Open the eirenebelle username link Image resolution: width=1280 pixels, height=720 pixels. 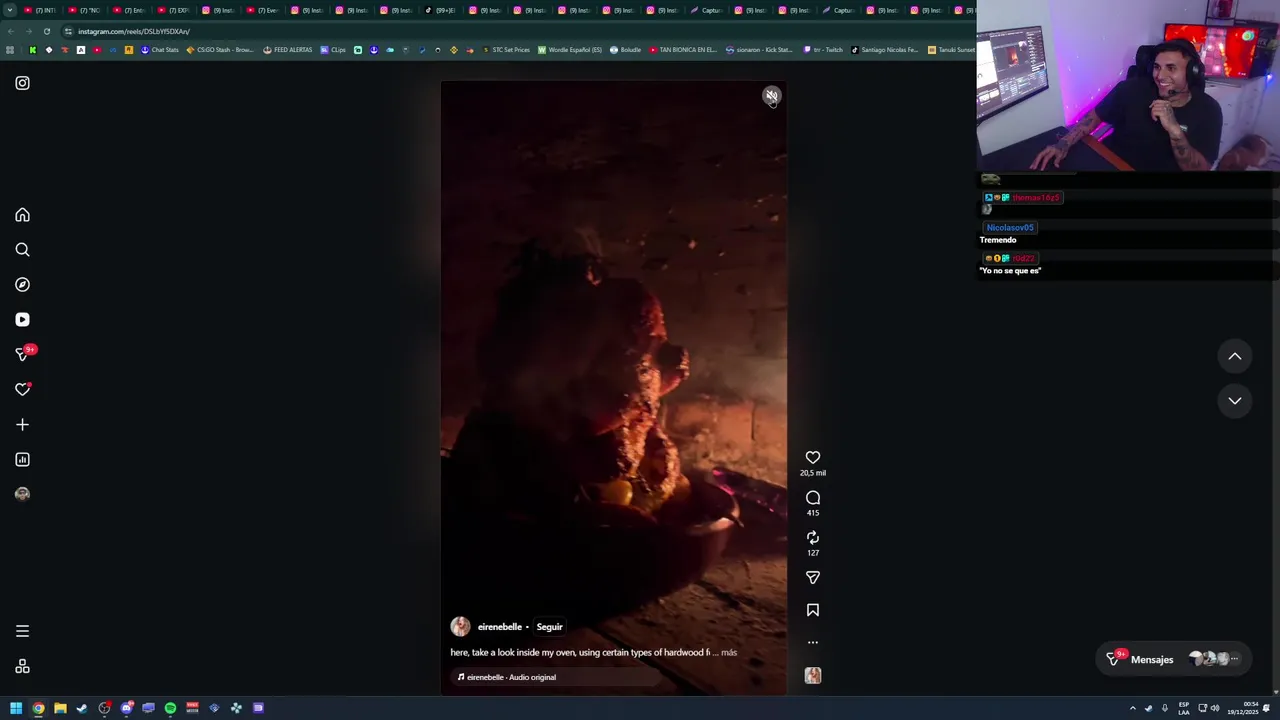pos(500,627)
